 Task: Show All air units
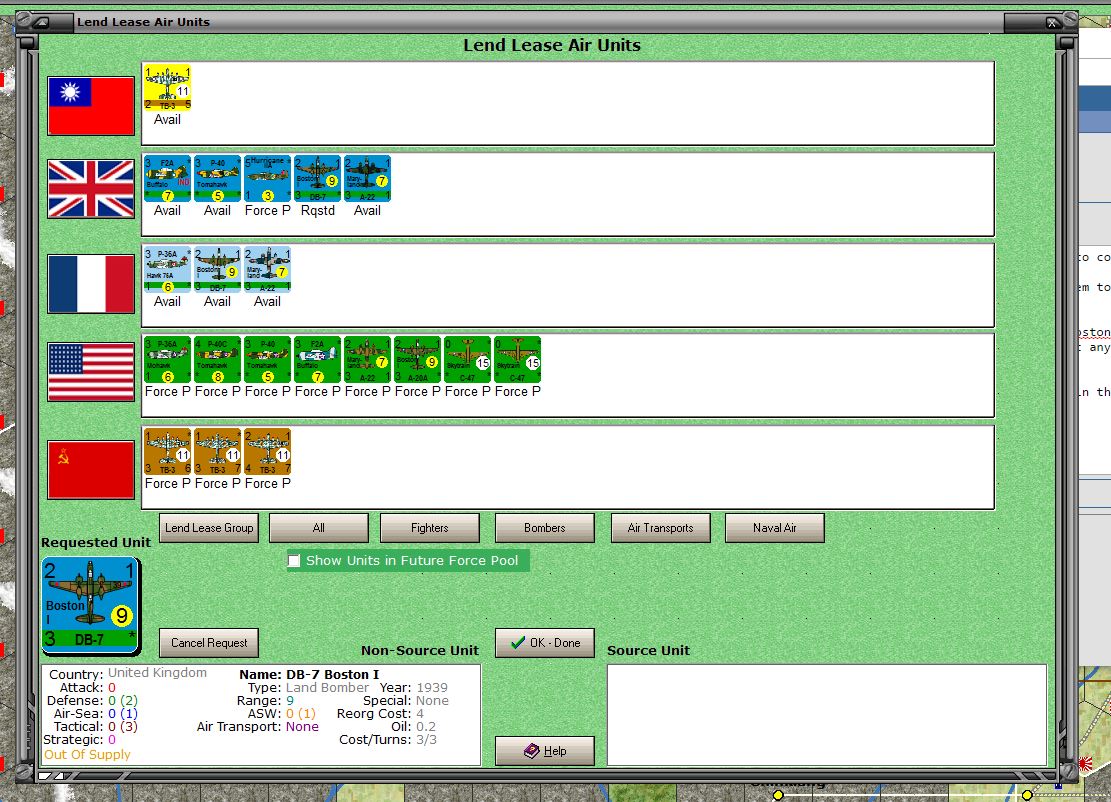319,528
